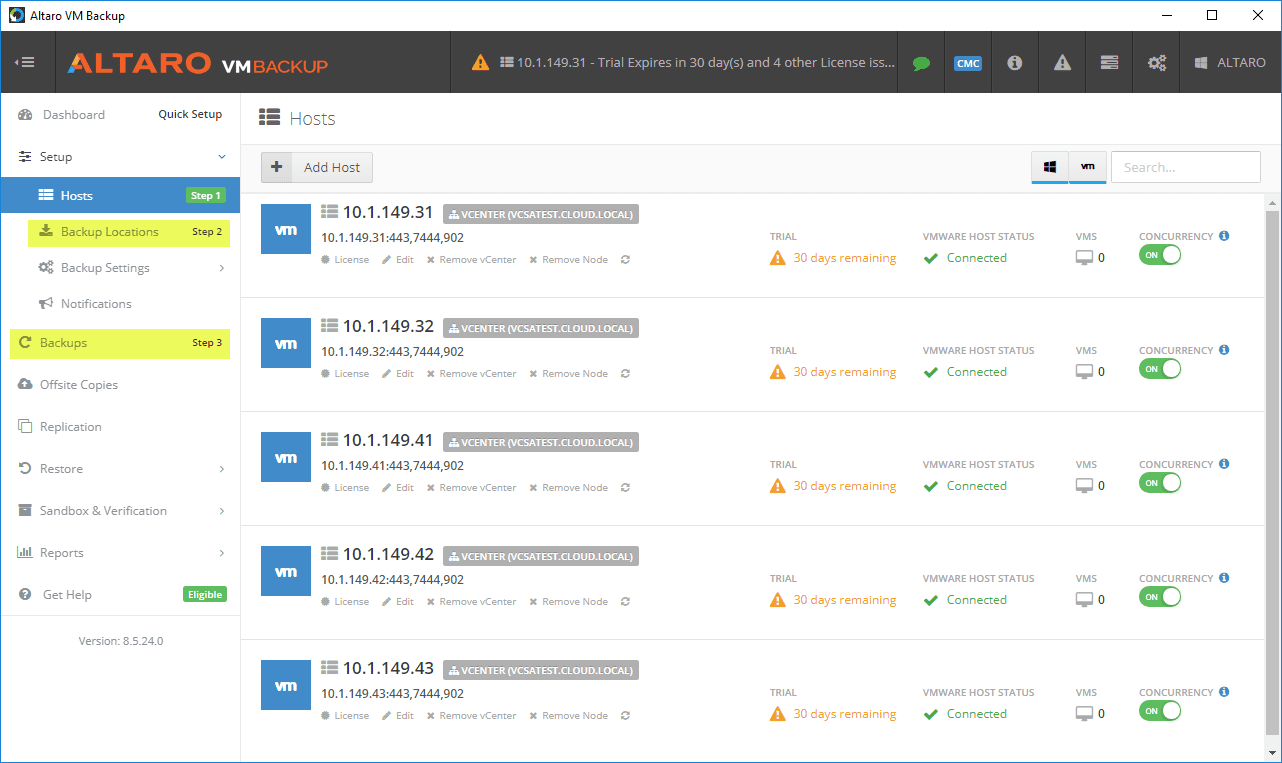
Task: Click the blue vm icon for host 10.1.149.41
Action: pos(286,457)
